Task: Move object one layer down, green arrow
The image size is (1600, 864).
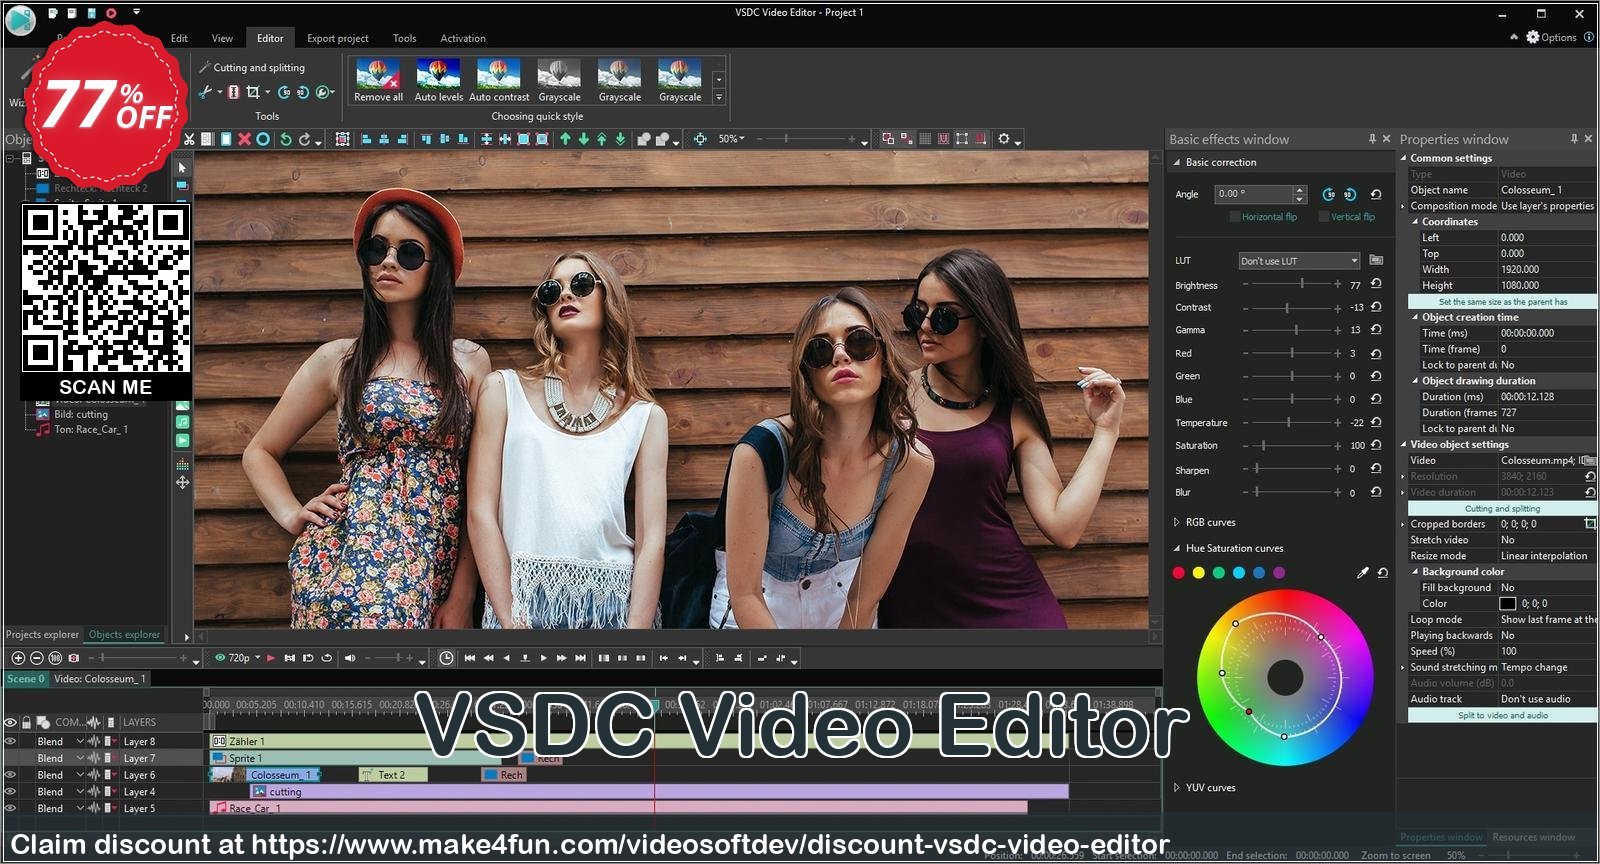Action: coord(584,139)
